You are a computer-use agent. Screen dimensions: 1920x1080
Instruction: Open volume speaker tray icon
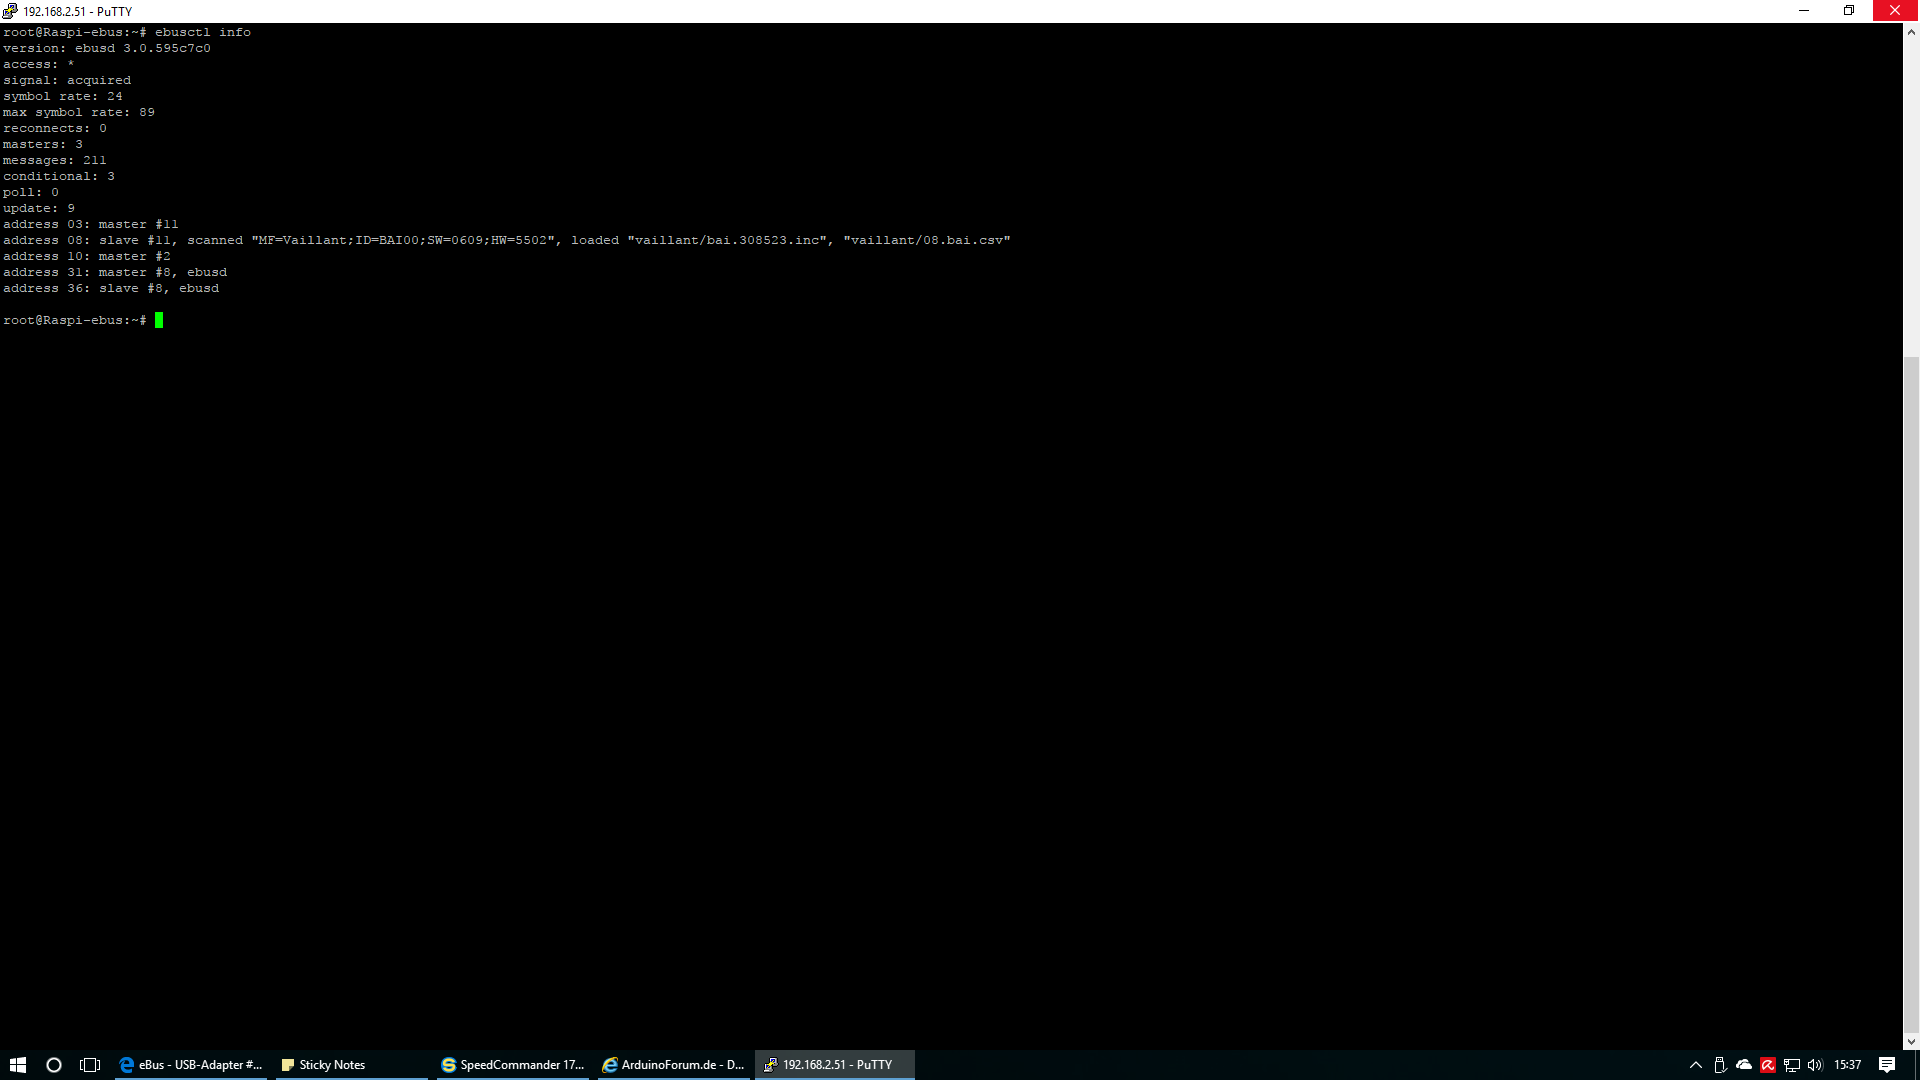(x=1816, y=1065)
